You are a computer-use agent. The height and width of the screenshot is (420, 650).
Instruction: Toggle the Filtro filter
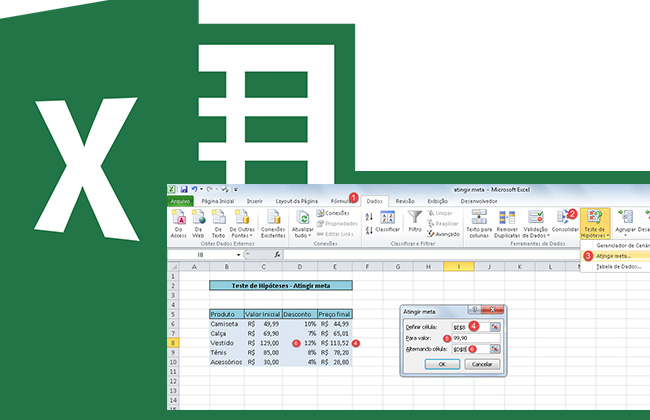coord(415,221)
